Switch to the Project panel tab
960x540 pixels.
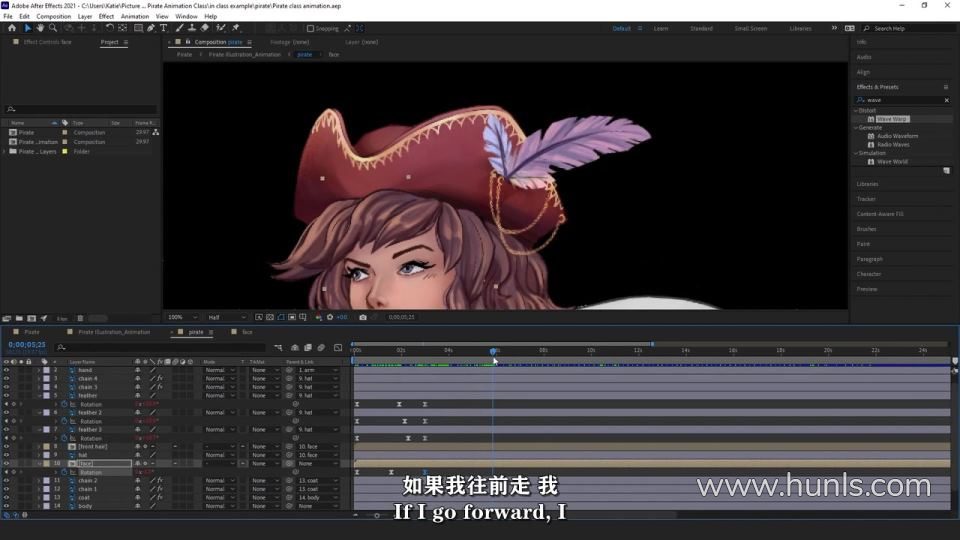point(110,42)
